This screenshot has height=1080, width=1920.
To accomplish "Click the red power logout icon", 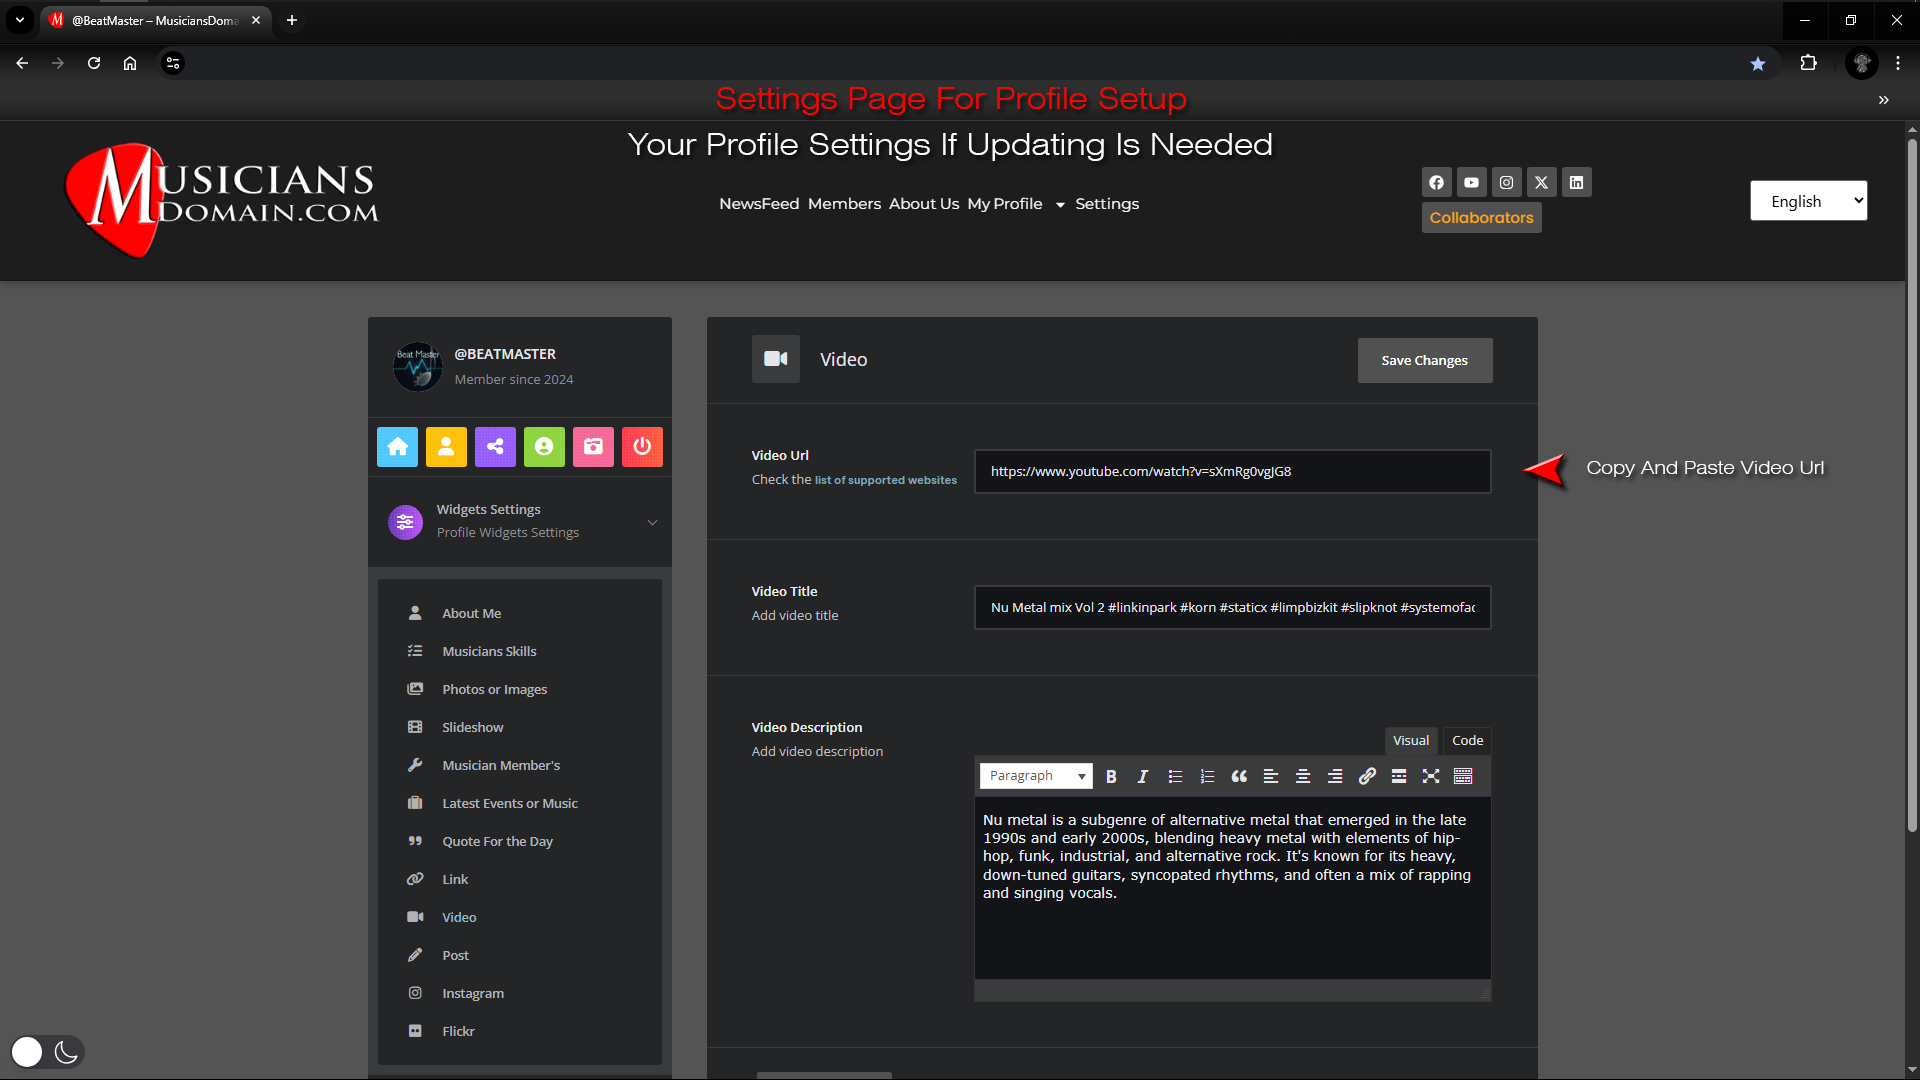I will (642, 447).
